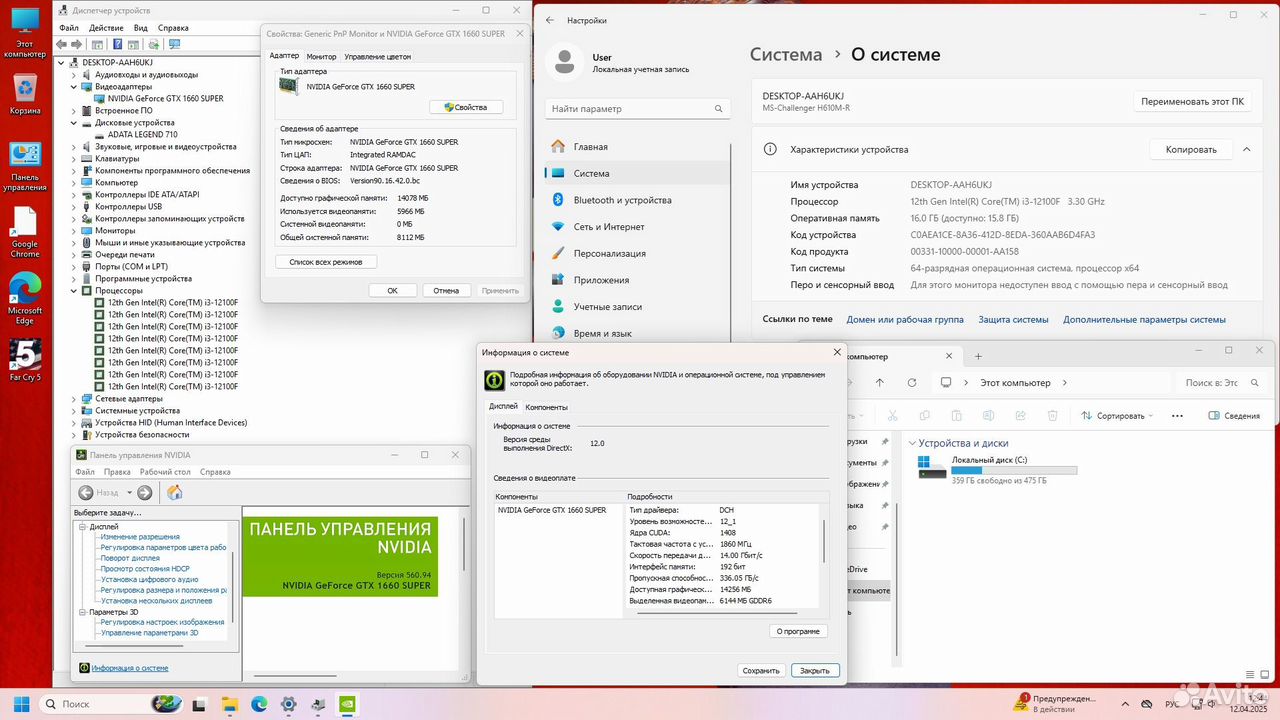Screen dimensions: 1280x720
Task: Collapse the Процессоры node in Device Manager
Action: [74, 291]
